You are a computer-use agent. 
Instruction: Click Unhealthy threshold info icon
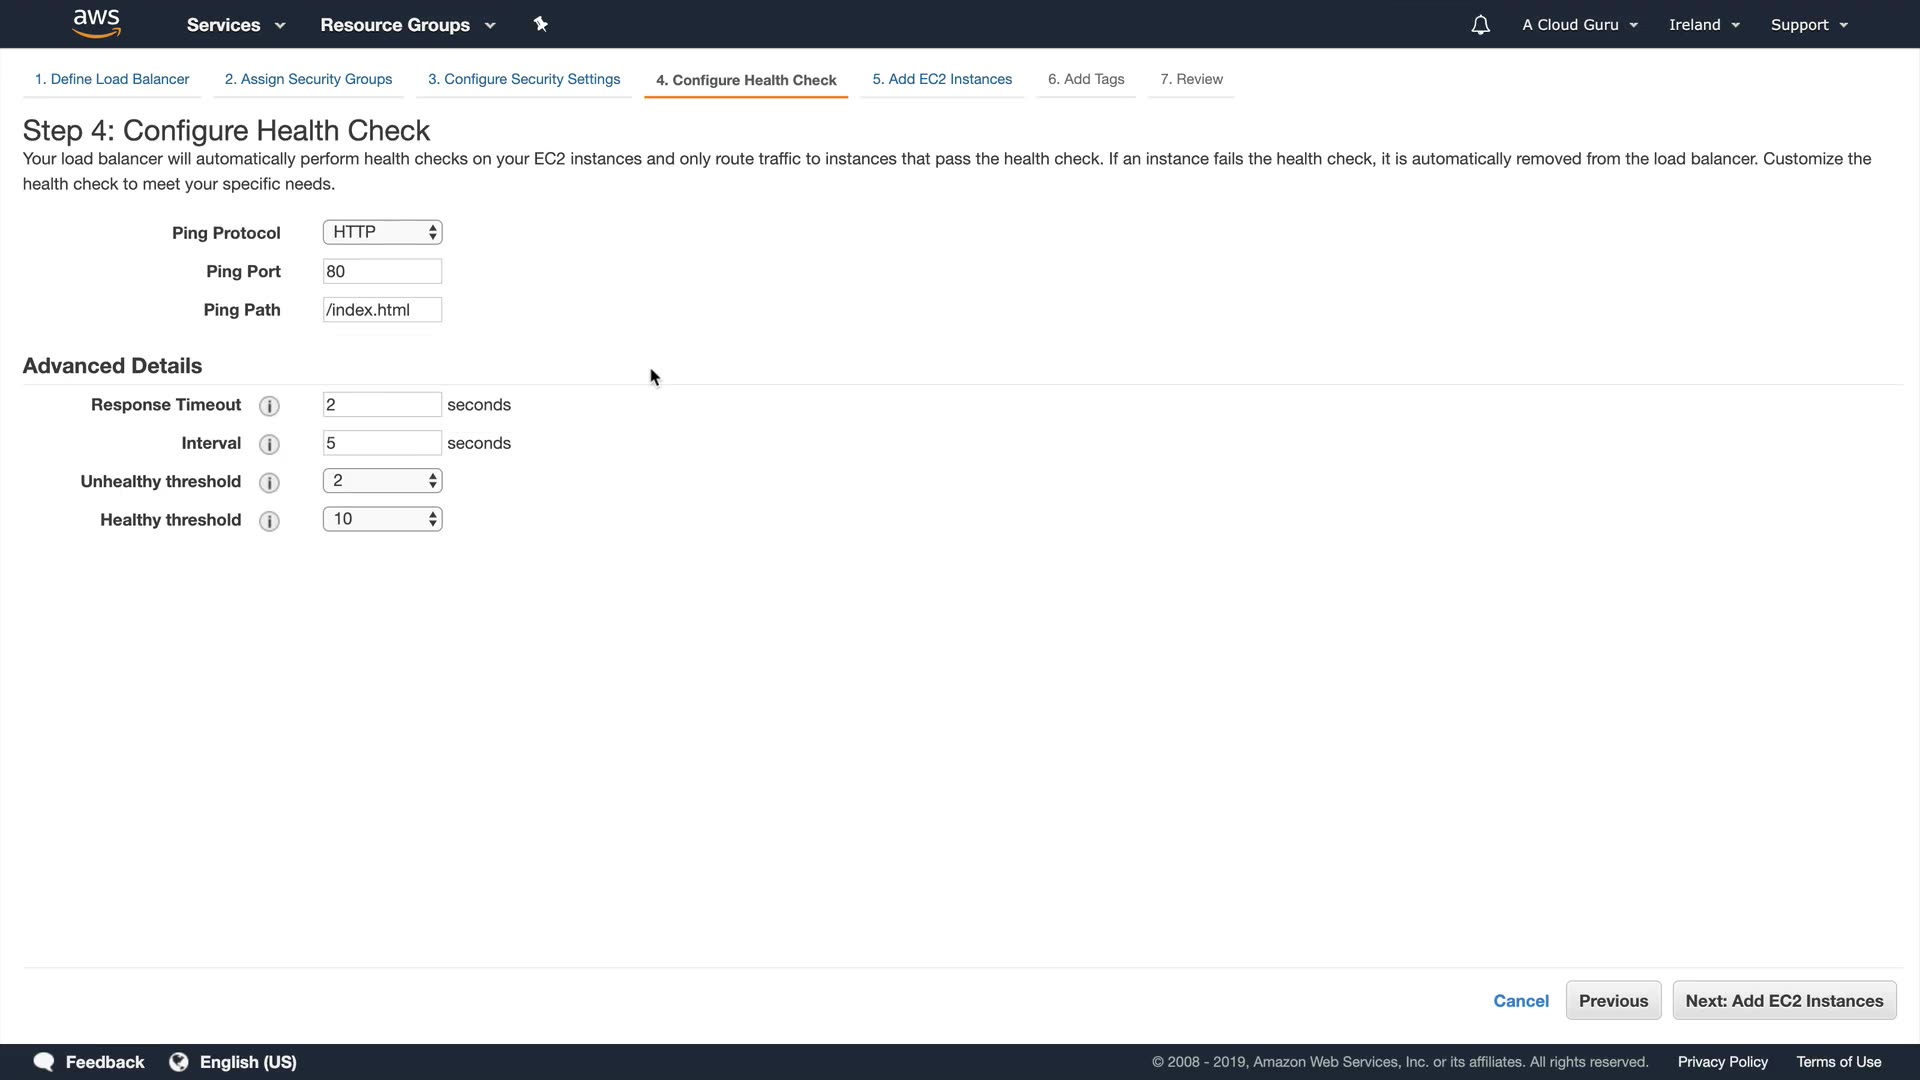(x=269, y=483)
